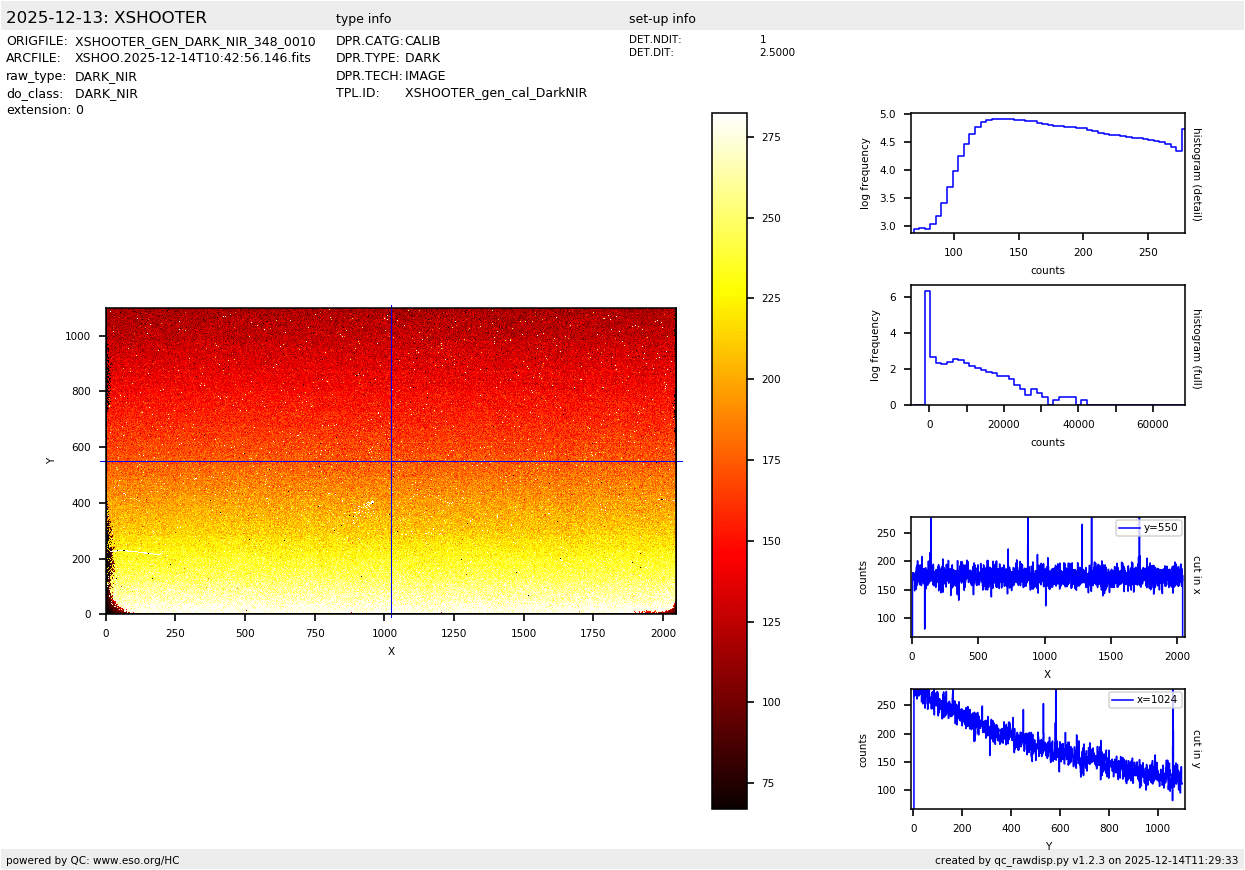The height and width of the screenshot is (870, 1245).
Task: Select the 'type info' header
Action: 363,19
